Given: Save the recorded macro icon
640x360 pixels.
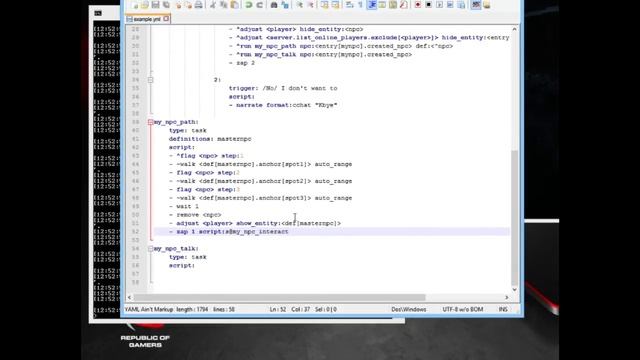Looking at the screenshot, I should point(461,5).
